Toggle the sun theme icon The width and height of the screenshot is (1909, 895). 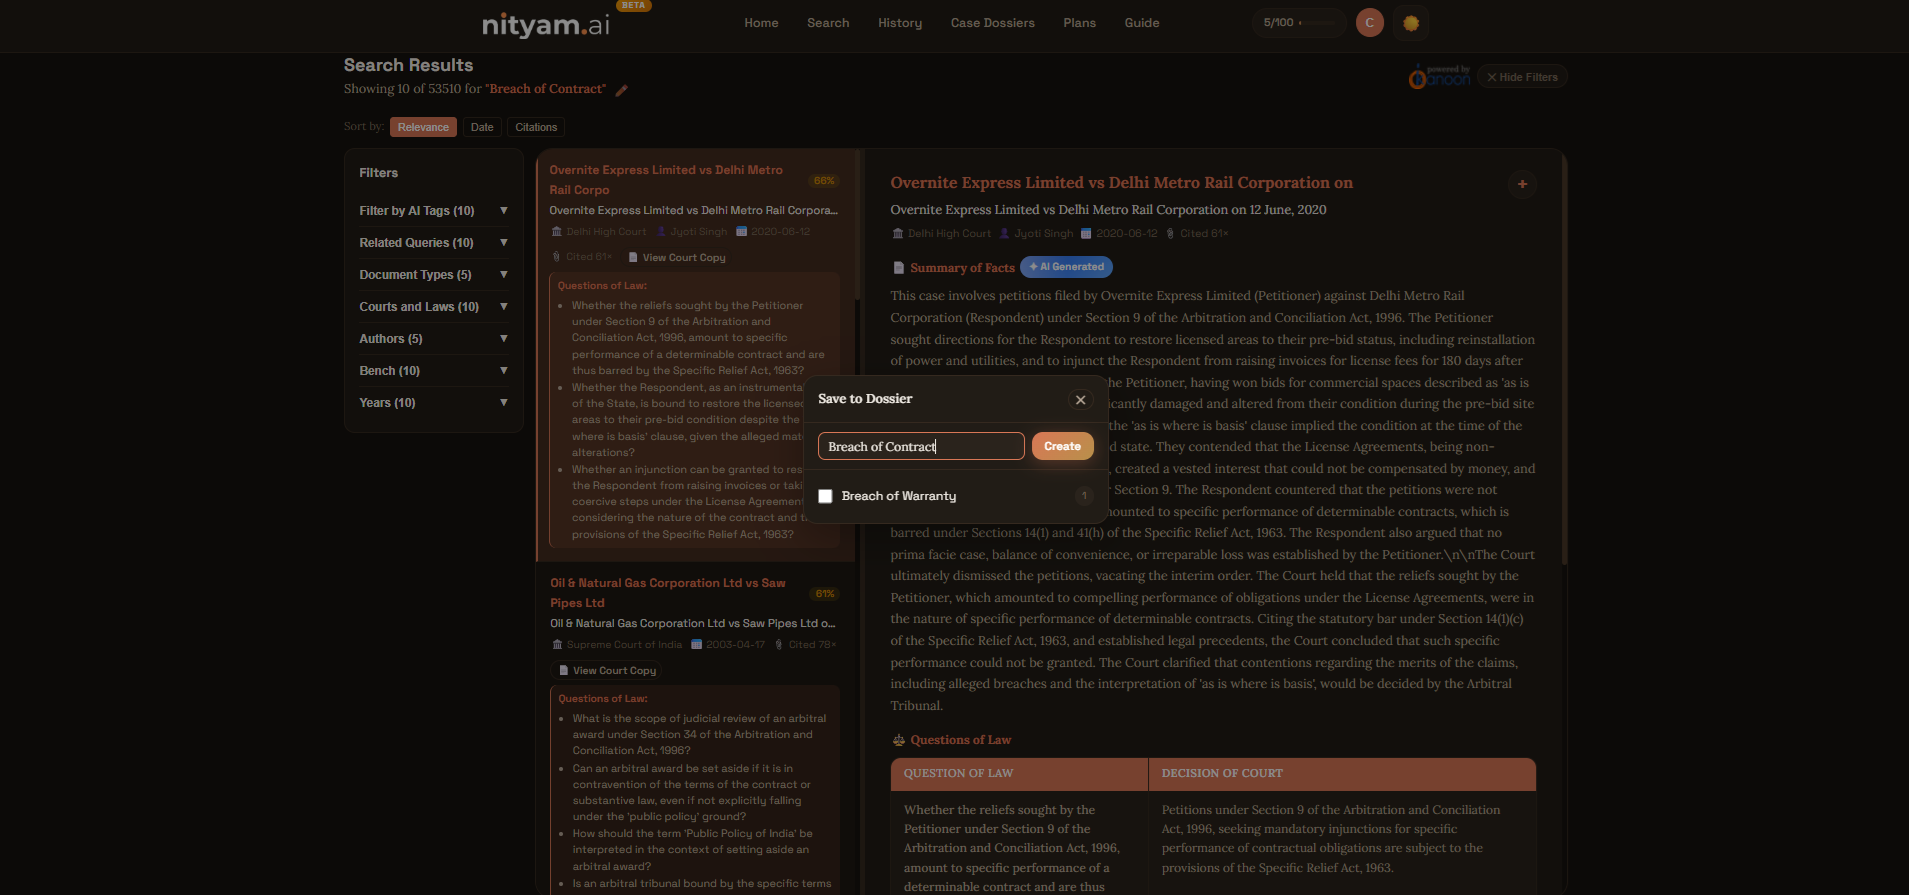1411,23
